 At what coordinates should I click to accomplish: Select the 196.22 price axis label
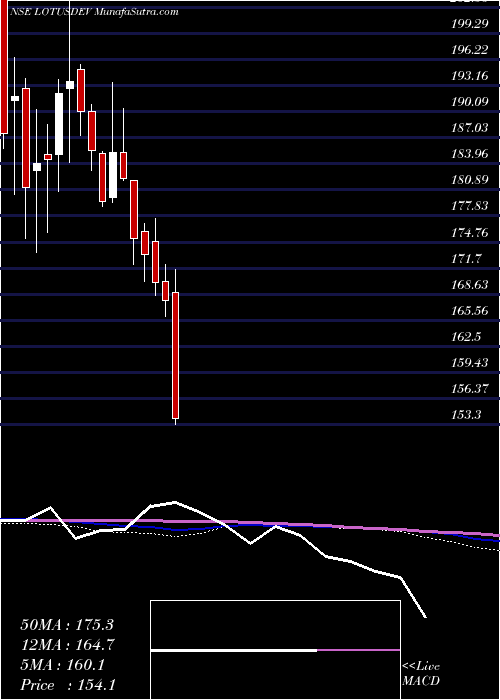470,50
